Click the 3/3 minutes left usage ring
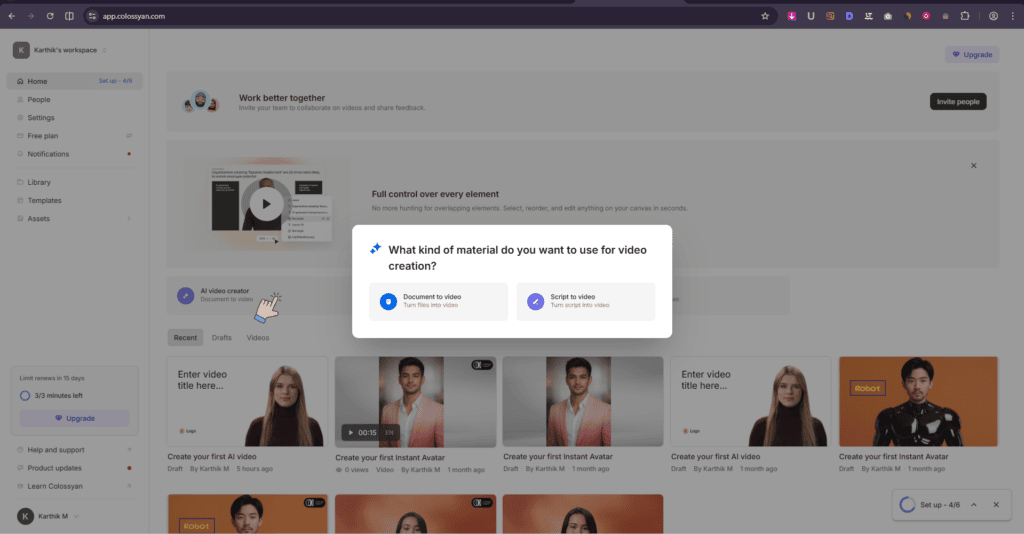The height and width of the screenshot is (534, 1024). 25,396
